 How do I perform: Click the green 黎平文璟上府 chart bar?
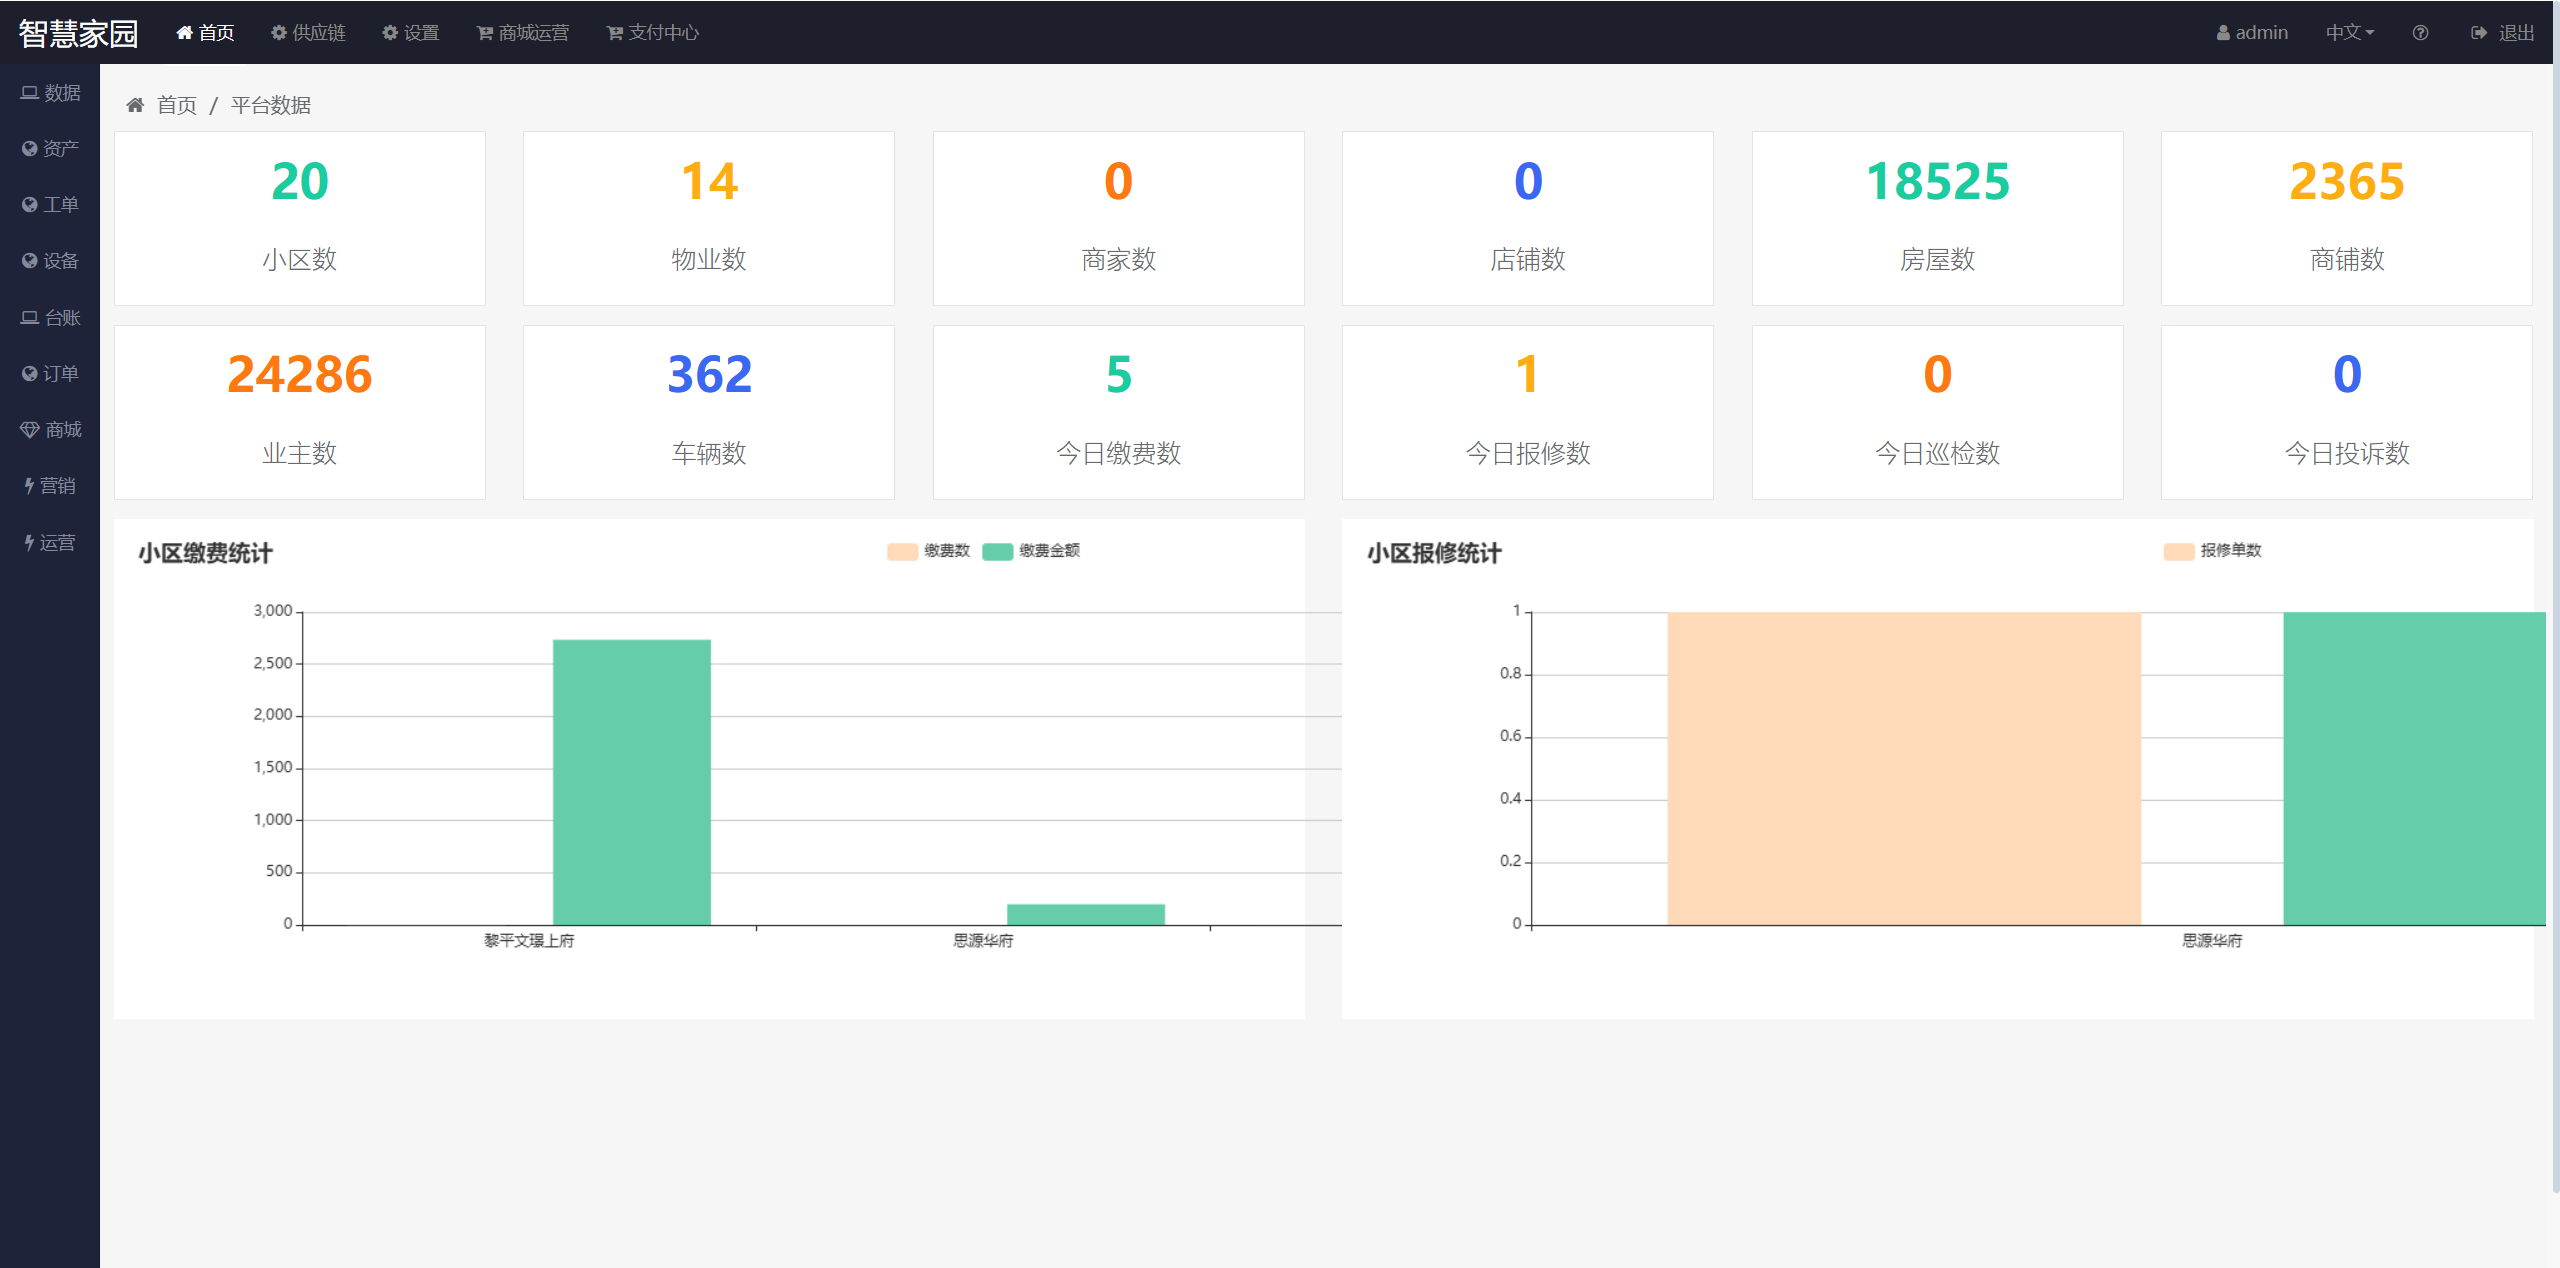point(632,782)
